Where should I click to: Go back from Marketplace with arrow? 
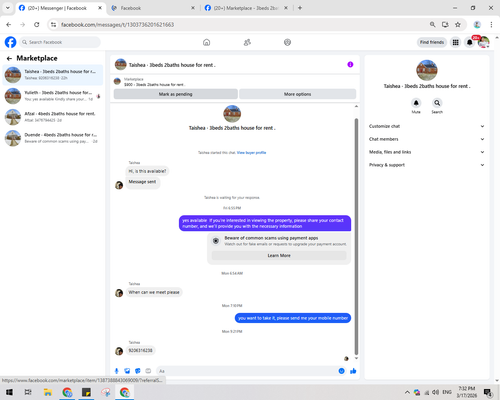tap(9, 58)
